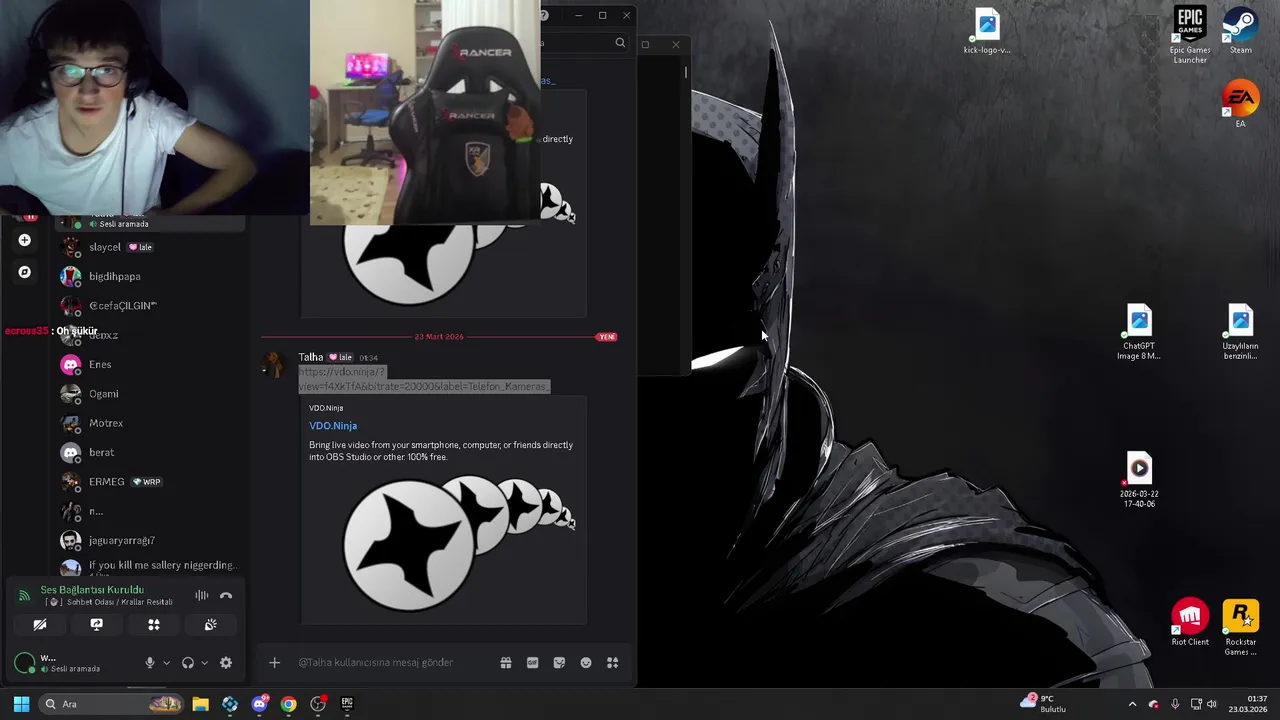Send a gift via gift icon
Screen dimensions: 1280x720
[506, 662]
